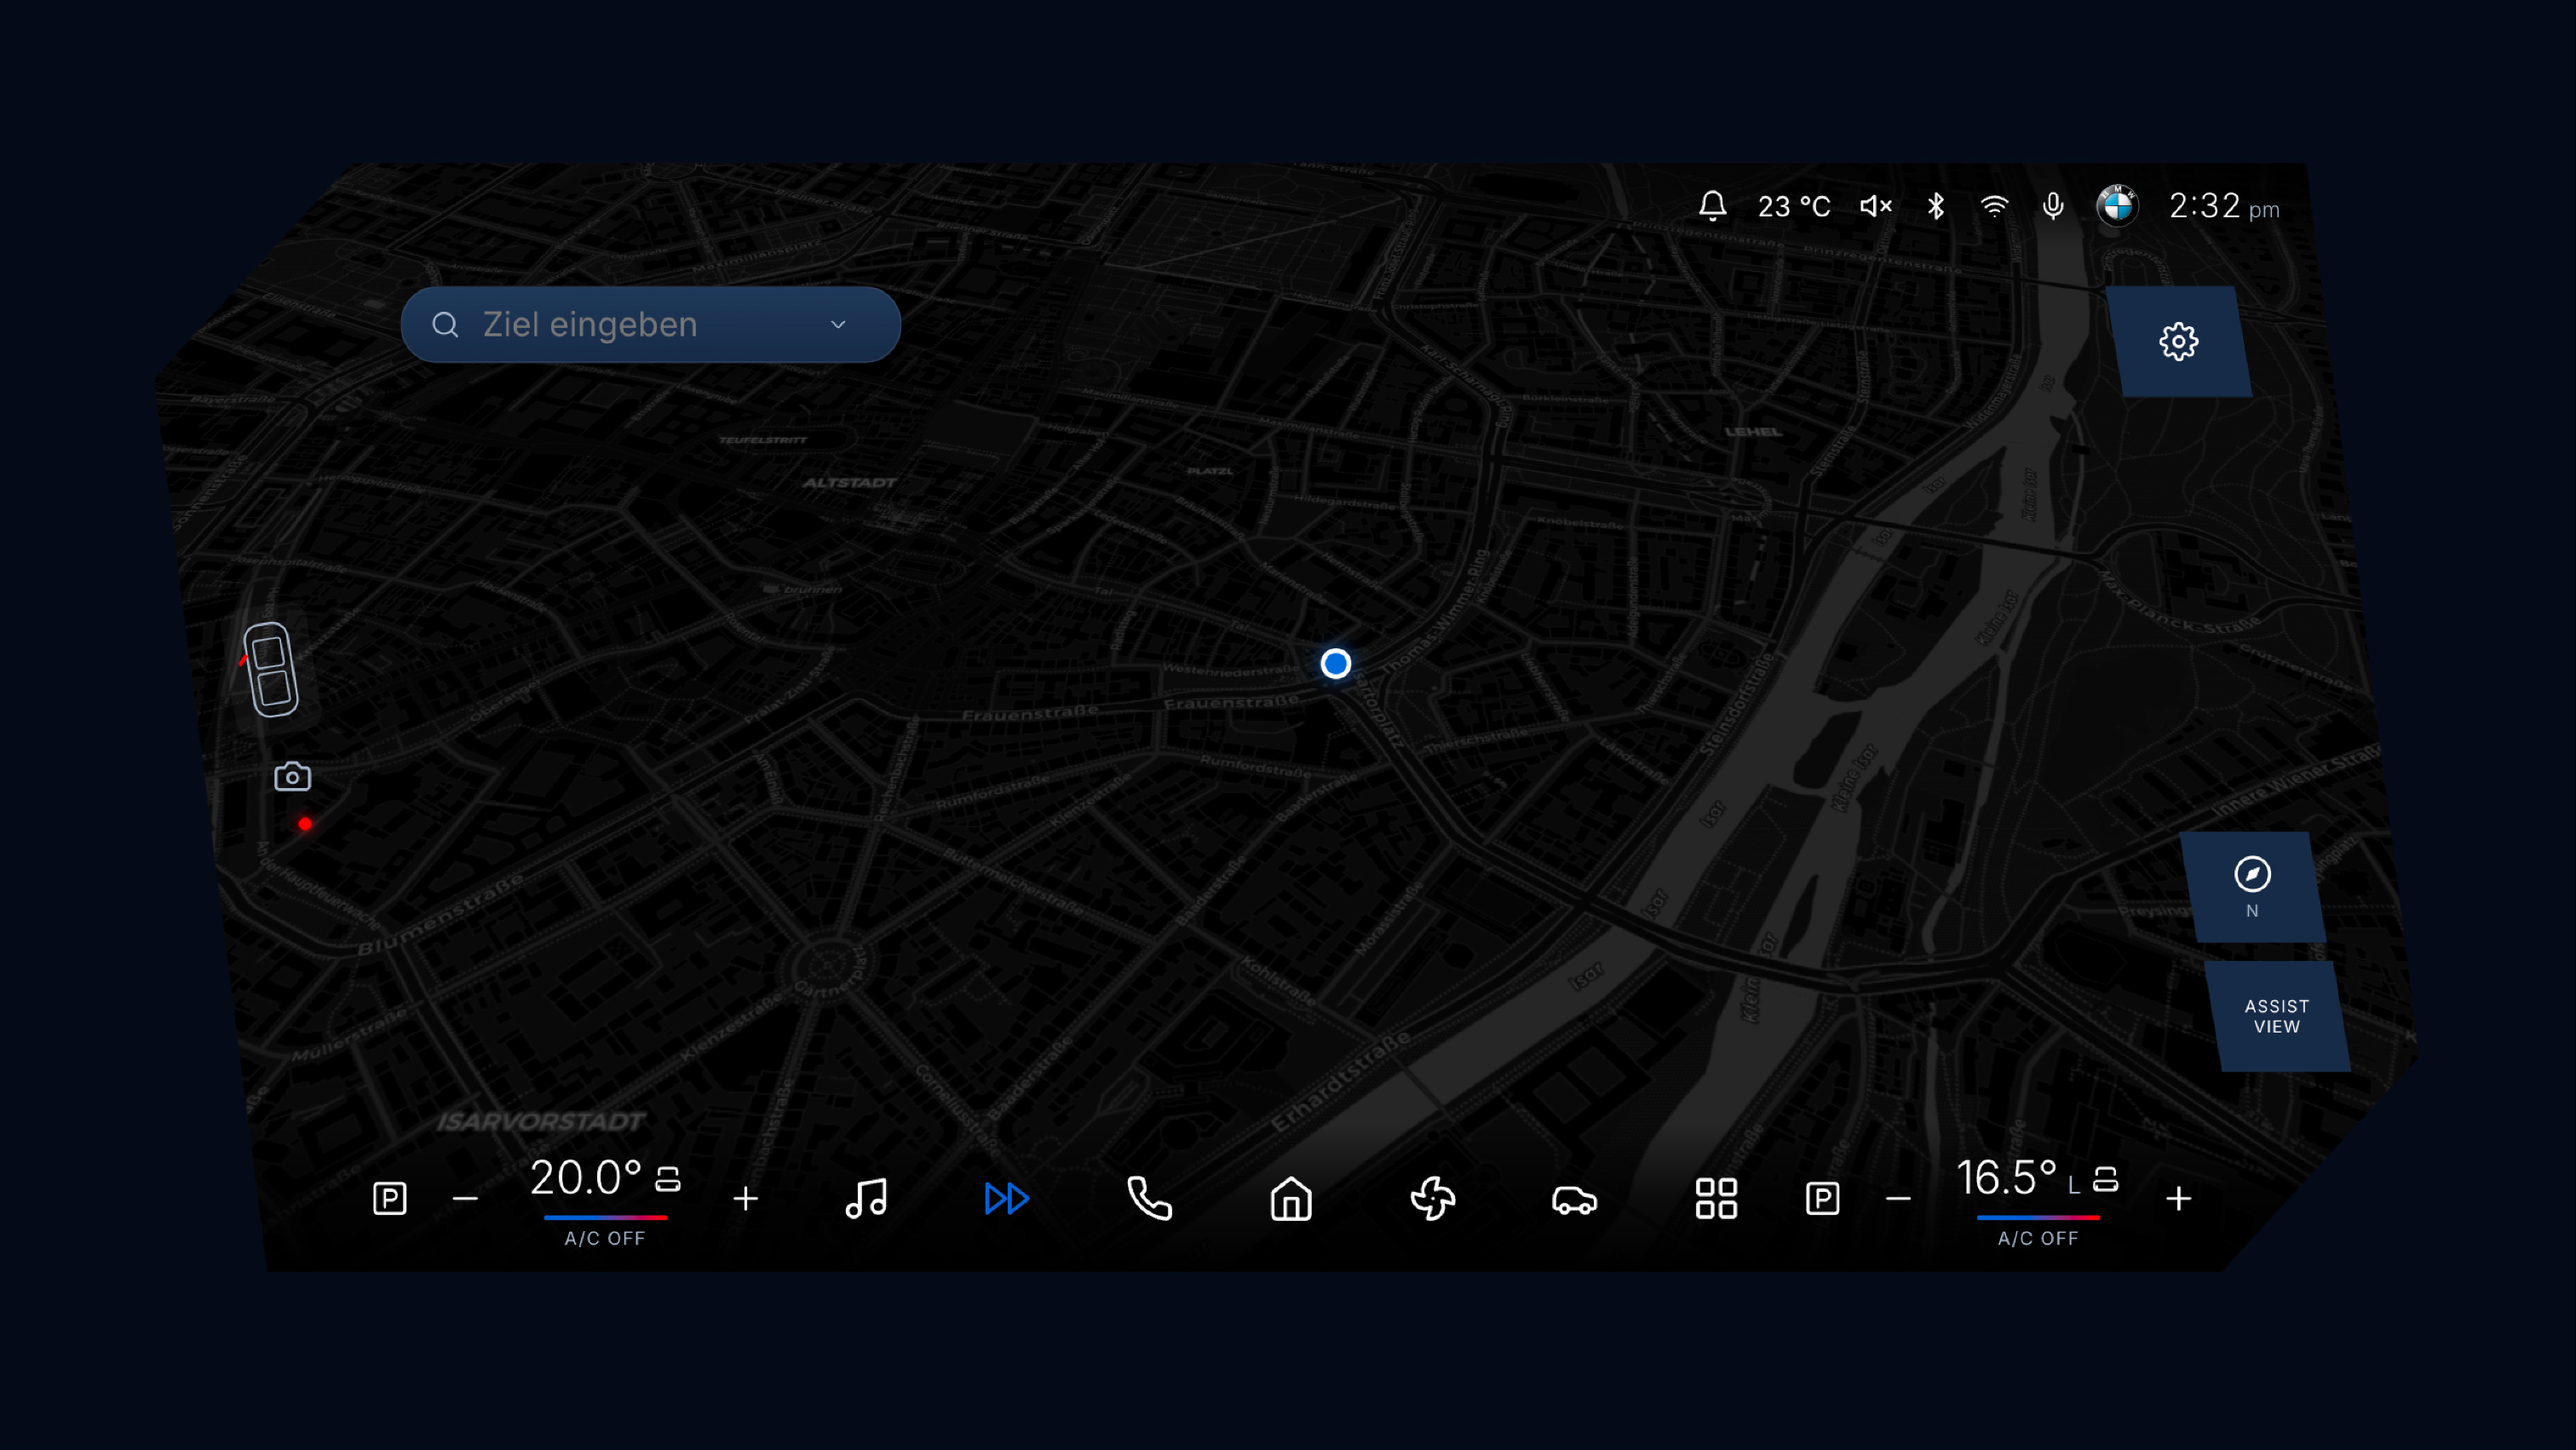Activate the voice microphone icon

click(x=2053, y=206)
